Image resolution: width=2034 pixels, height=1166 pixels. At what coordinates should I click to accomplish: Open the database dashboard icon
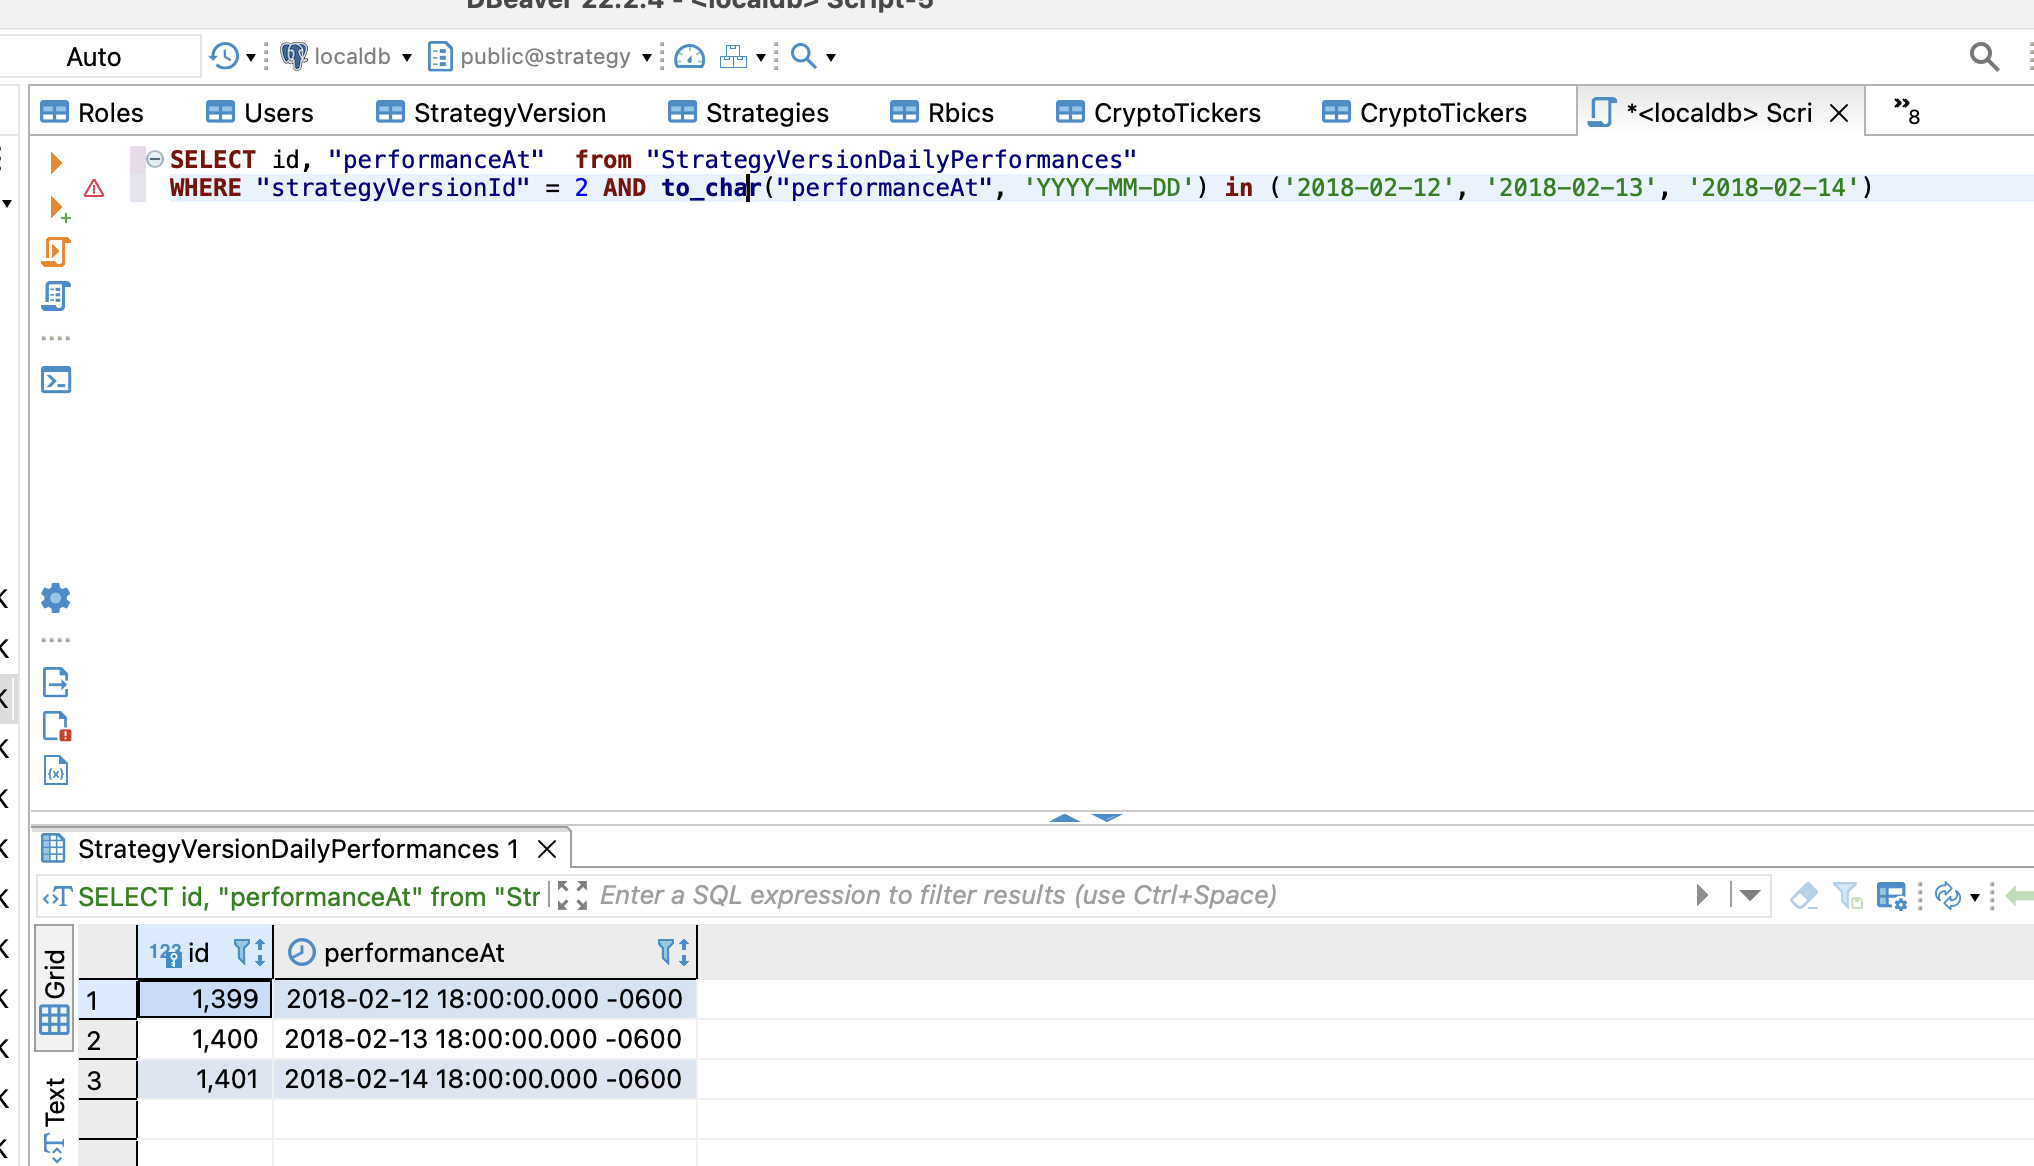point(689,56)
